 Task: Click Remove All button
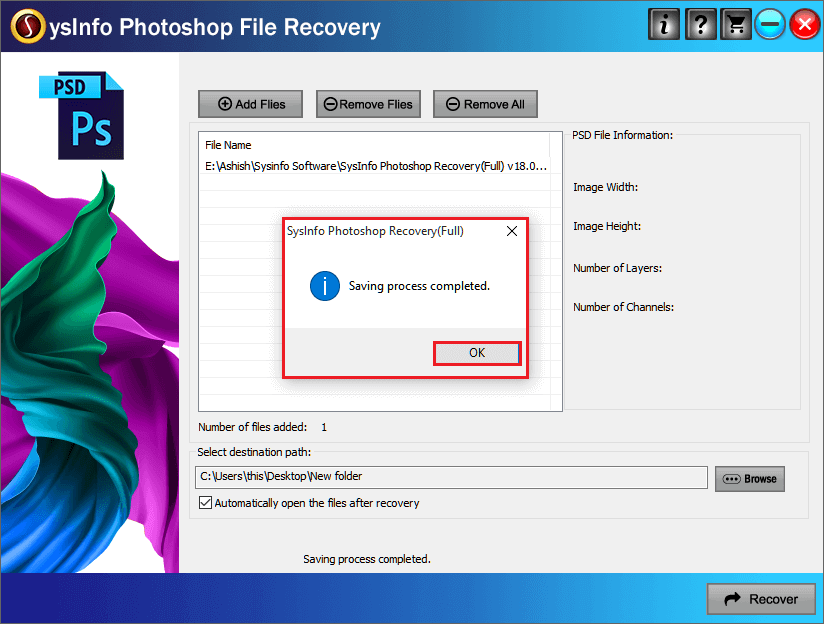tap(486, 104)
